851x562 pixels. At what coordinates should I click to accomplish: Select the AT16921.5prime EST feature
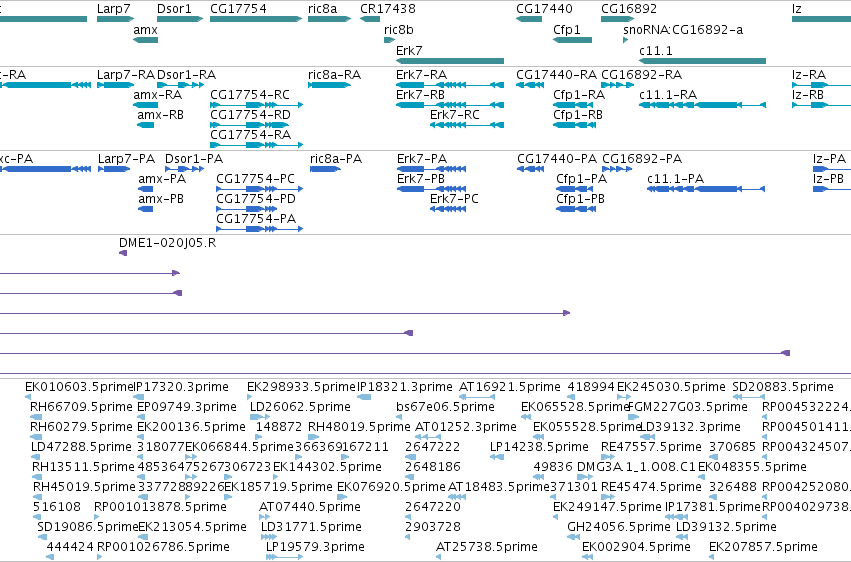477,397
